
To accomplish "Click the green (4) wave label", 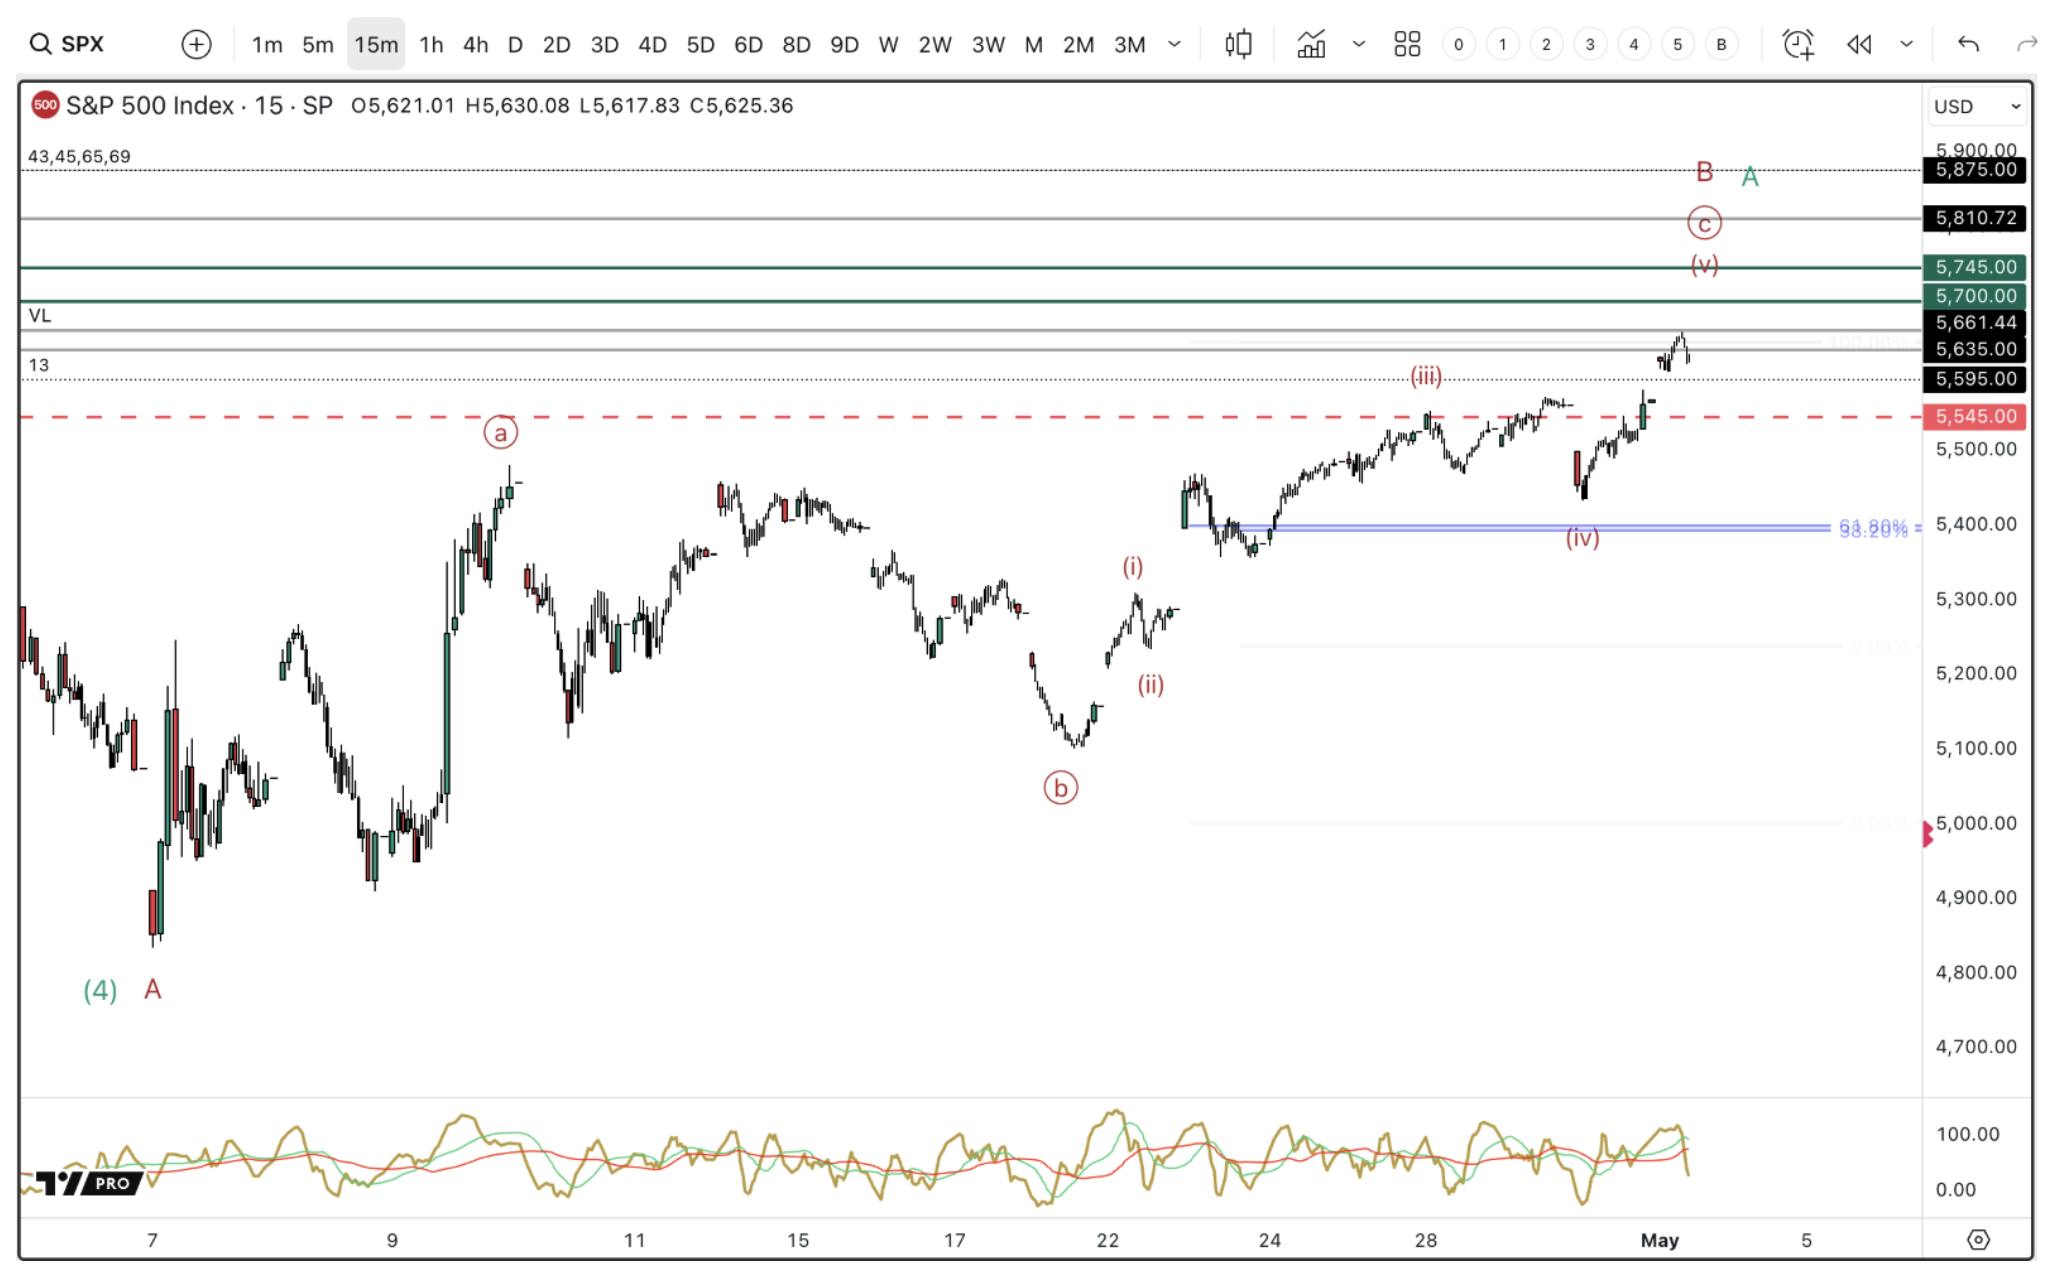I will pyautogui.click(x=100, y=990).
